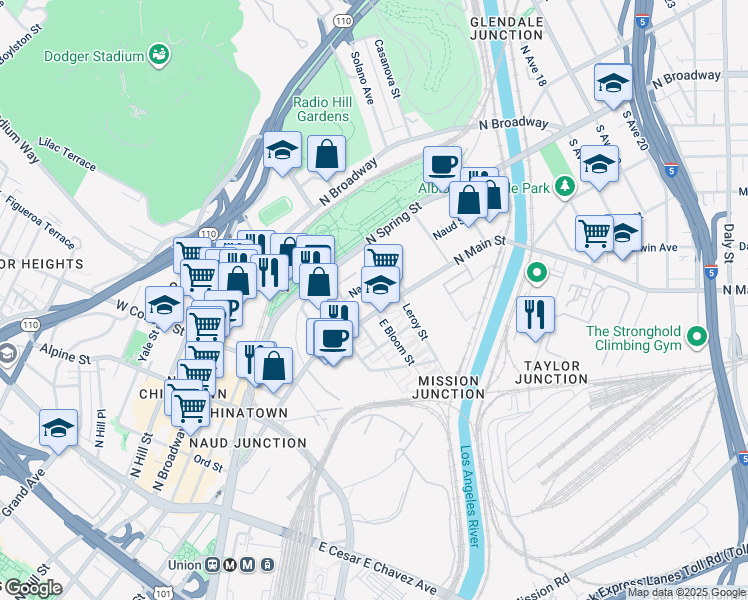
Task: Click the Radio Hill Gardens label
Action: coord(322,109)
